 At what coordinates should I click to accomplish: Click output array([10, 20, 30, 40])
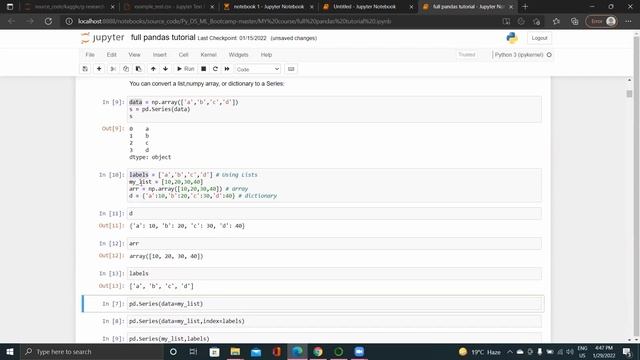click(166, 256)
